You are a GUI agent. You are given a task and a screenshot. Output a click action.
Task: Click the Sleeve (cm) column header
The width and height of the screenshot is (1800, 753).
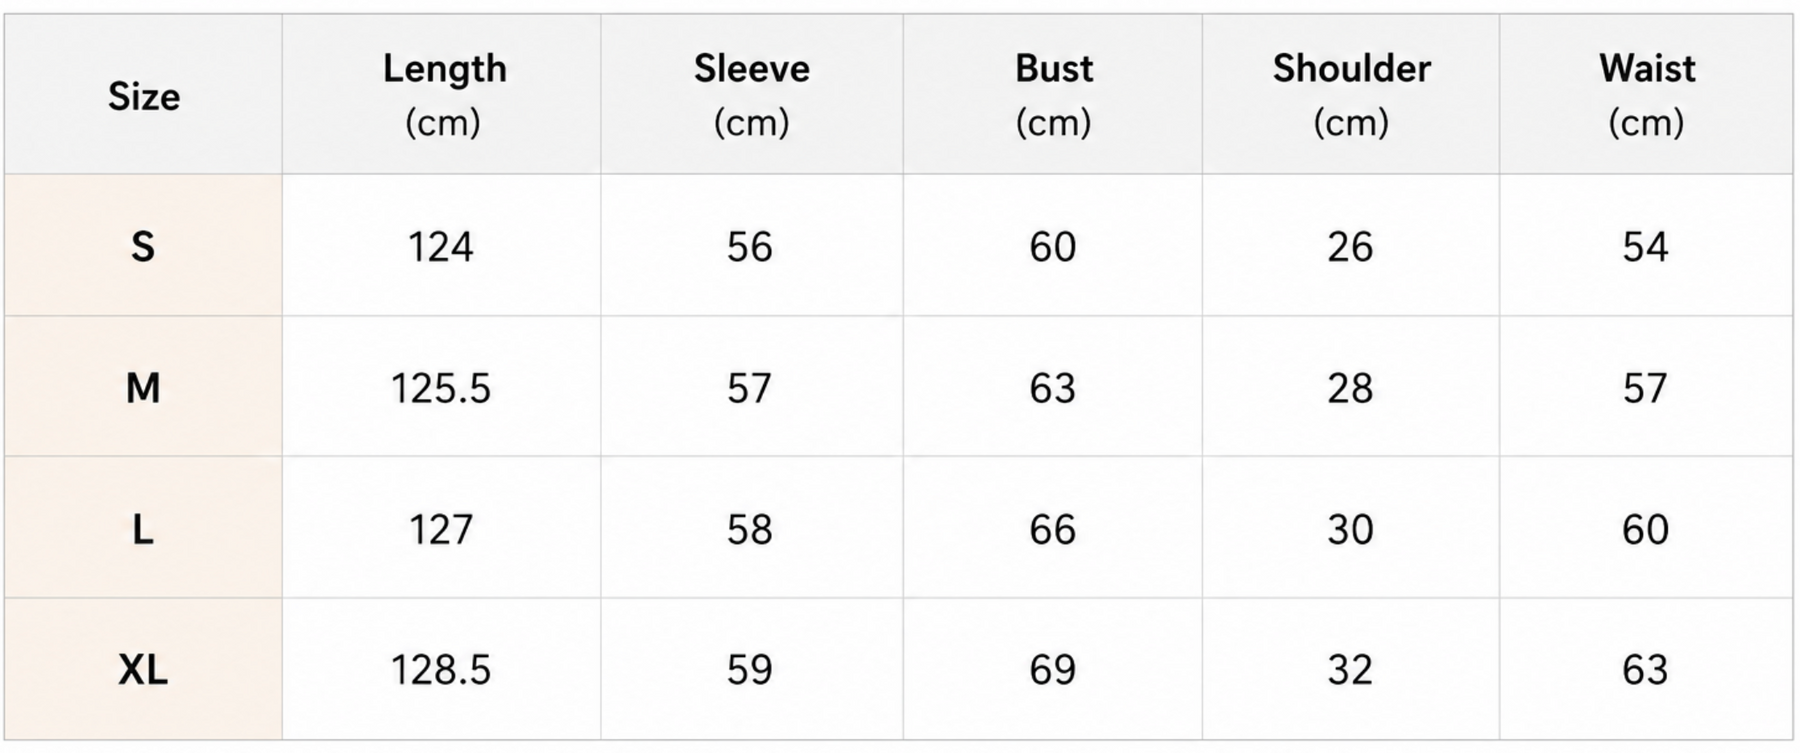752,95
